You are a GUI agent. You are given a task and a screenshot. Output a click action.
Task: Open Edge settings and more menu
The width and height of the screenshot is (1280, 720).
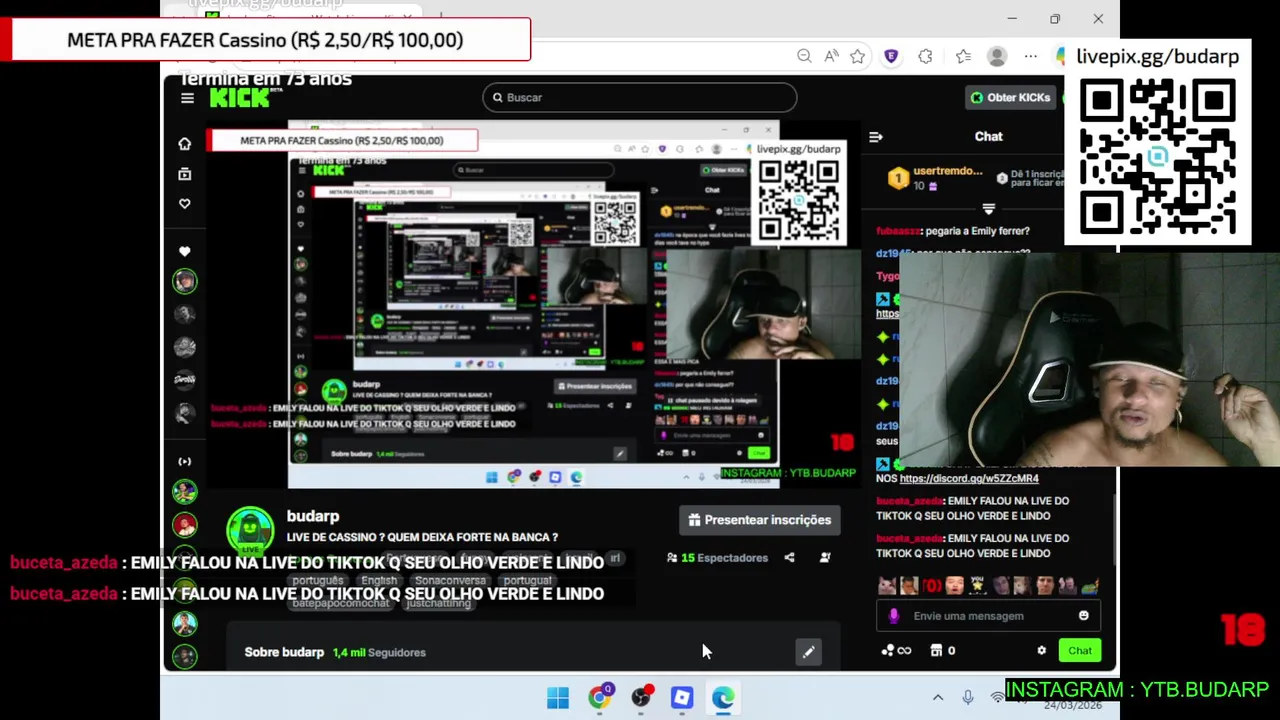pyautogui.click(x=1031, y=57)
